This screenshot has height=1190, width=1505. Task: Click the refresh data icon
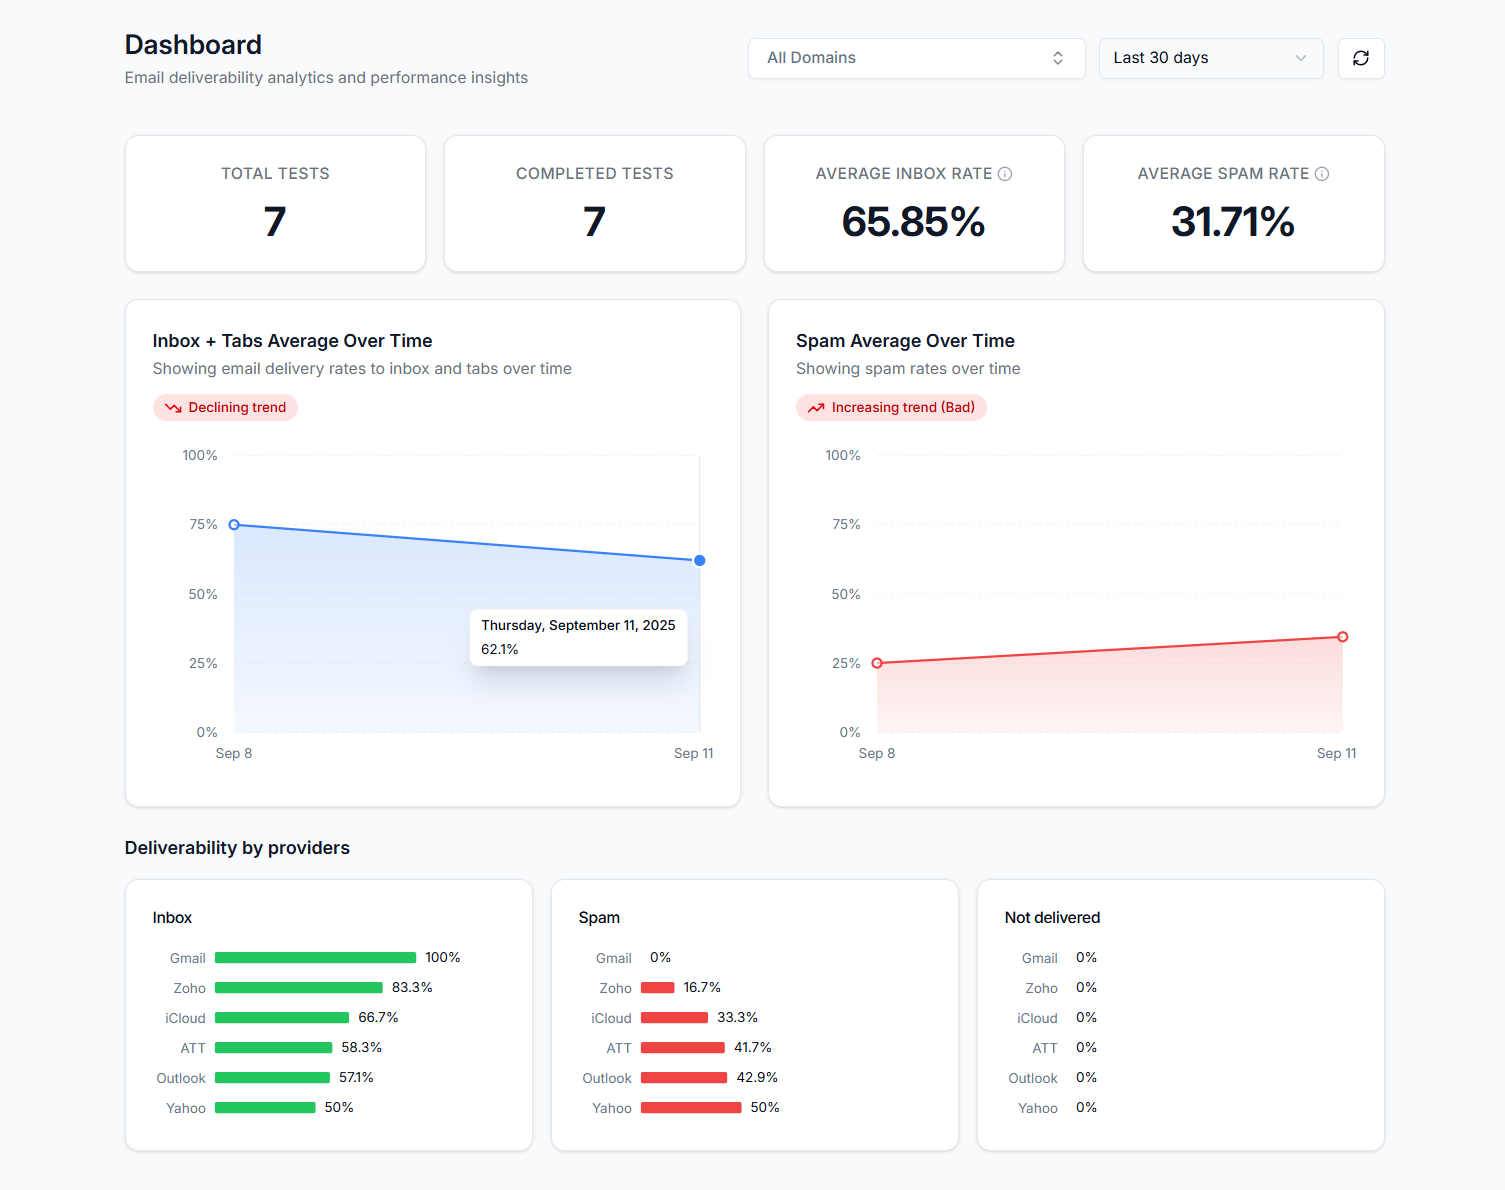1360,58
